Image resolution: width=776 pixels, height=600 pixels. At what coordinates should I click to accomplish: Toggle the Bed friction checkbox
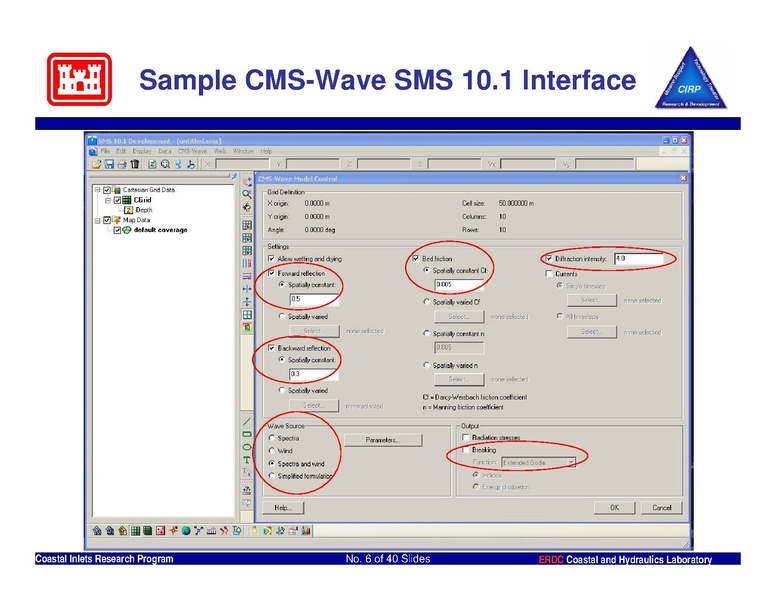416,258
